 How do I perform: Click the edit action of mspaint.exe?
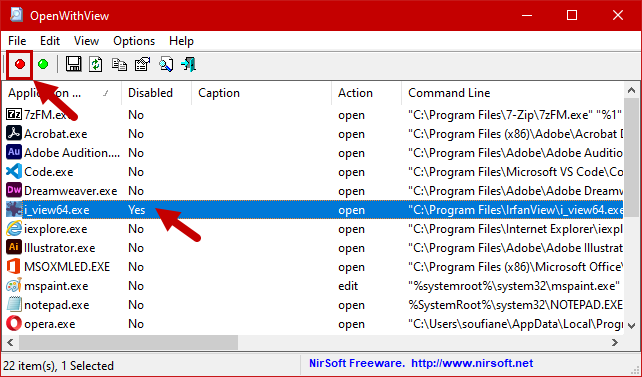click(x=348, y=286)
